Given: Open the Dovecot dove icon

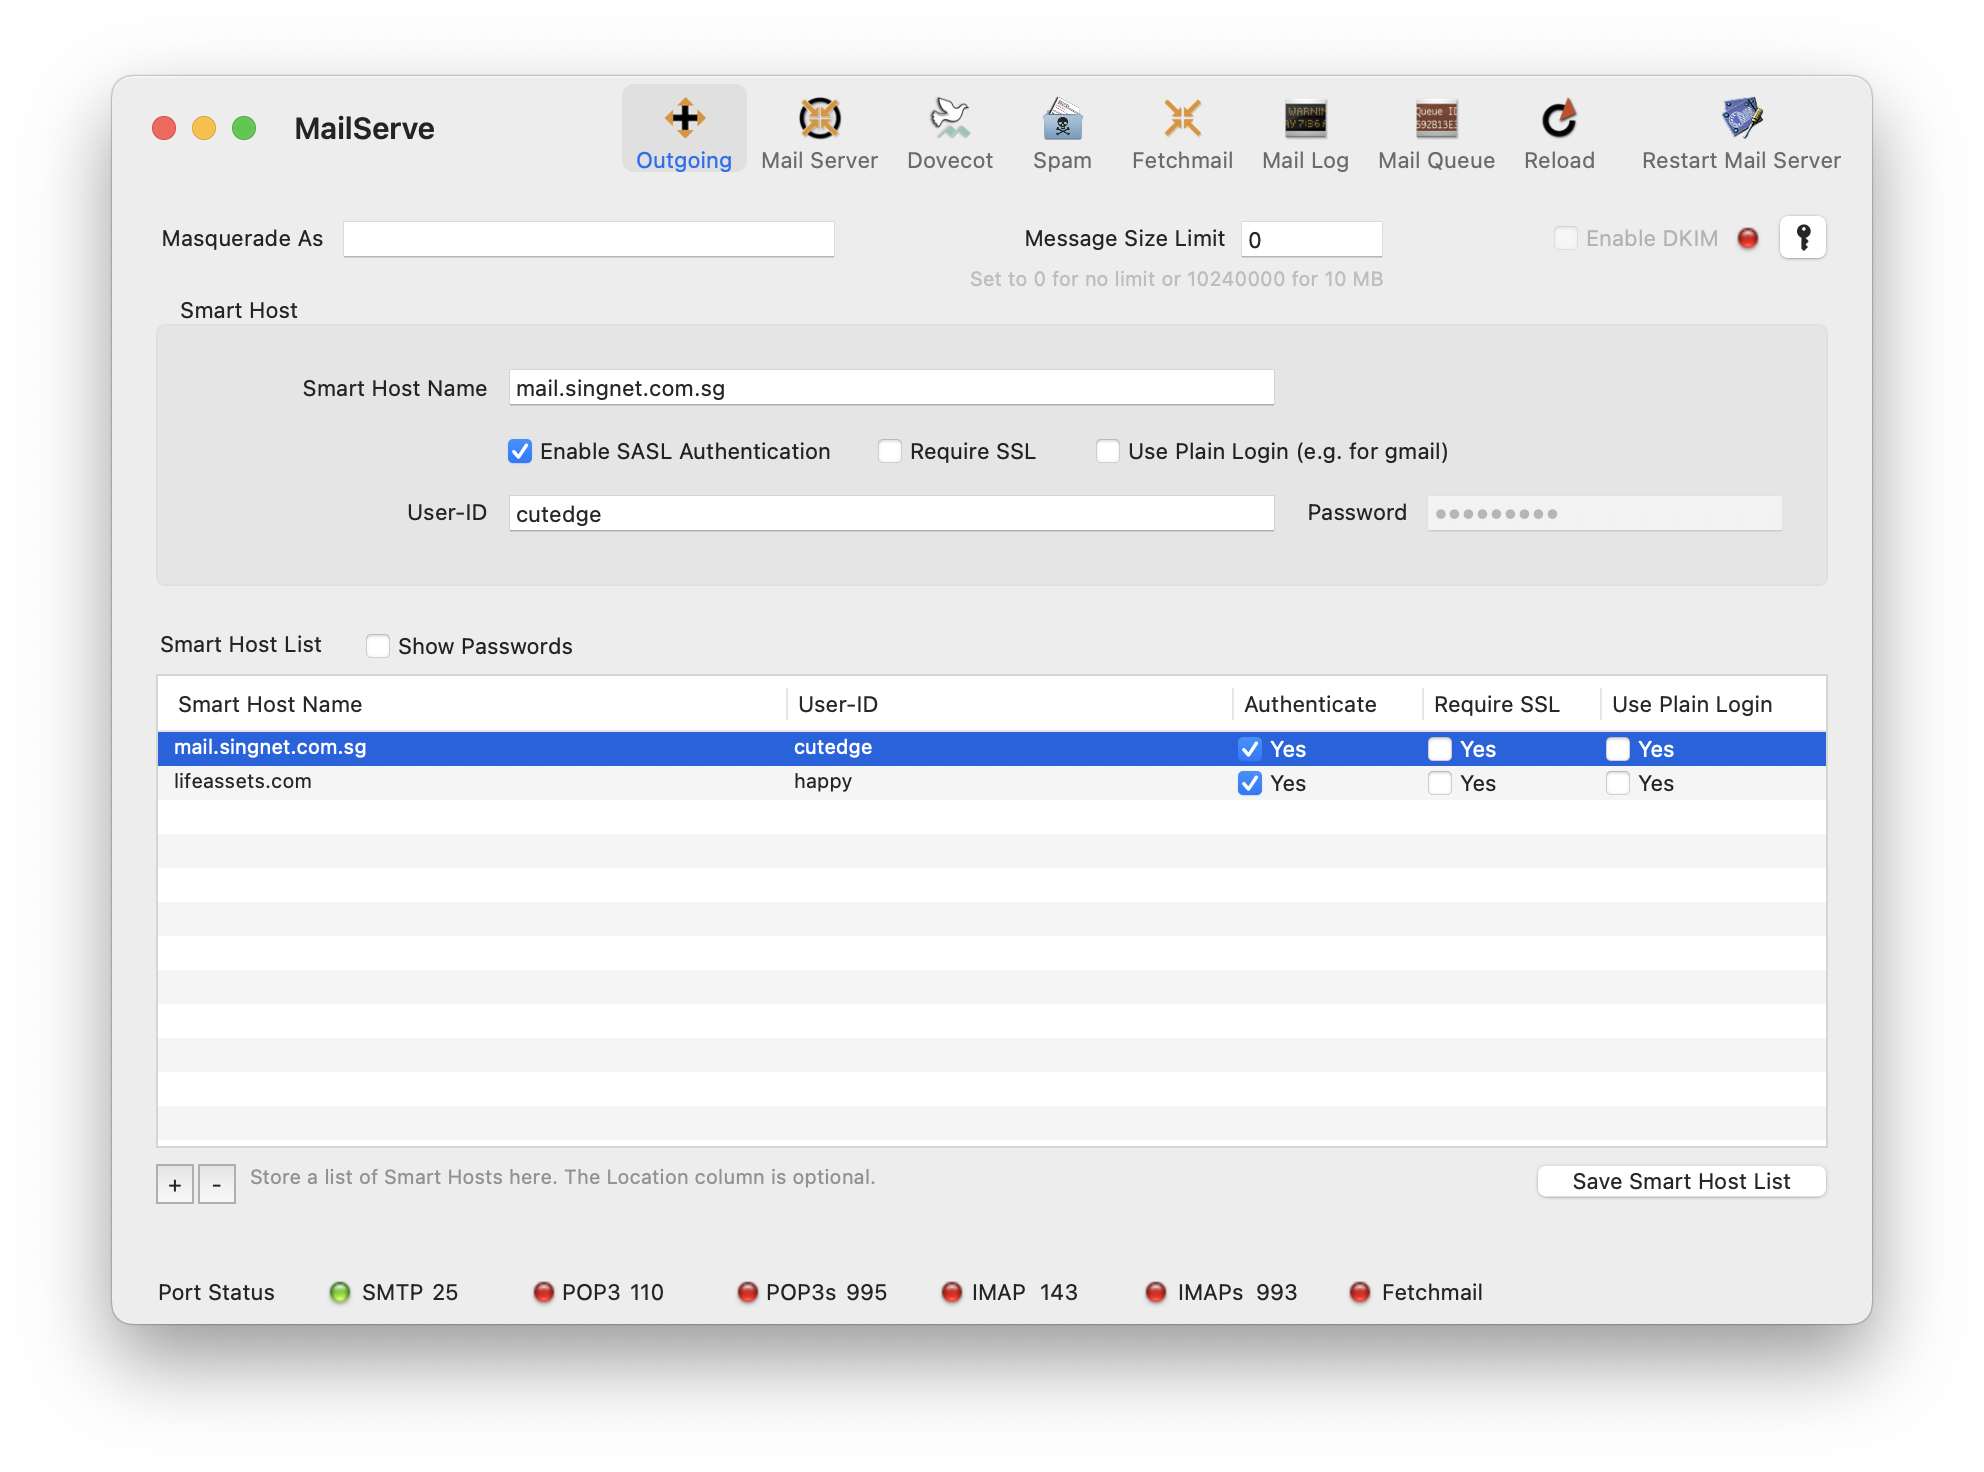Looking at the screenshot, I should tap(949, 119).
